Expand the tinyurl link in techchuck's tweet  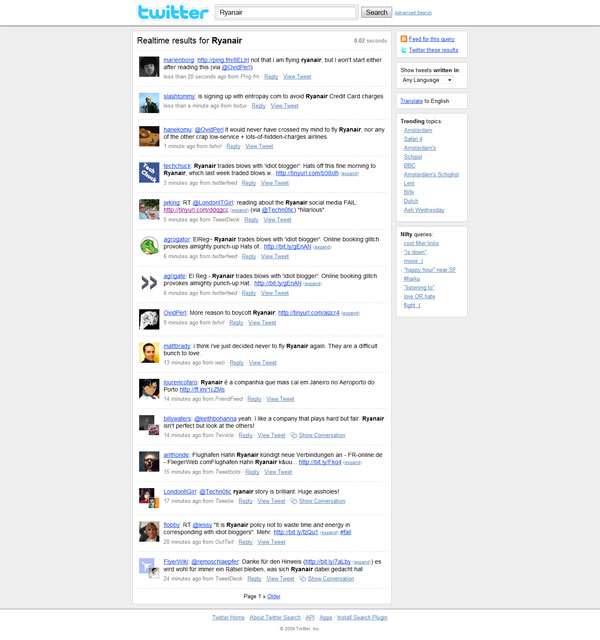(350, 174)
